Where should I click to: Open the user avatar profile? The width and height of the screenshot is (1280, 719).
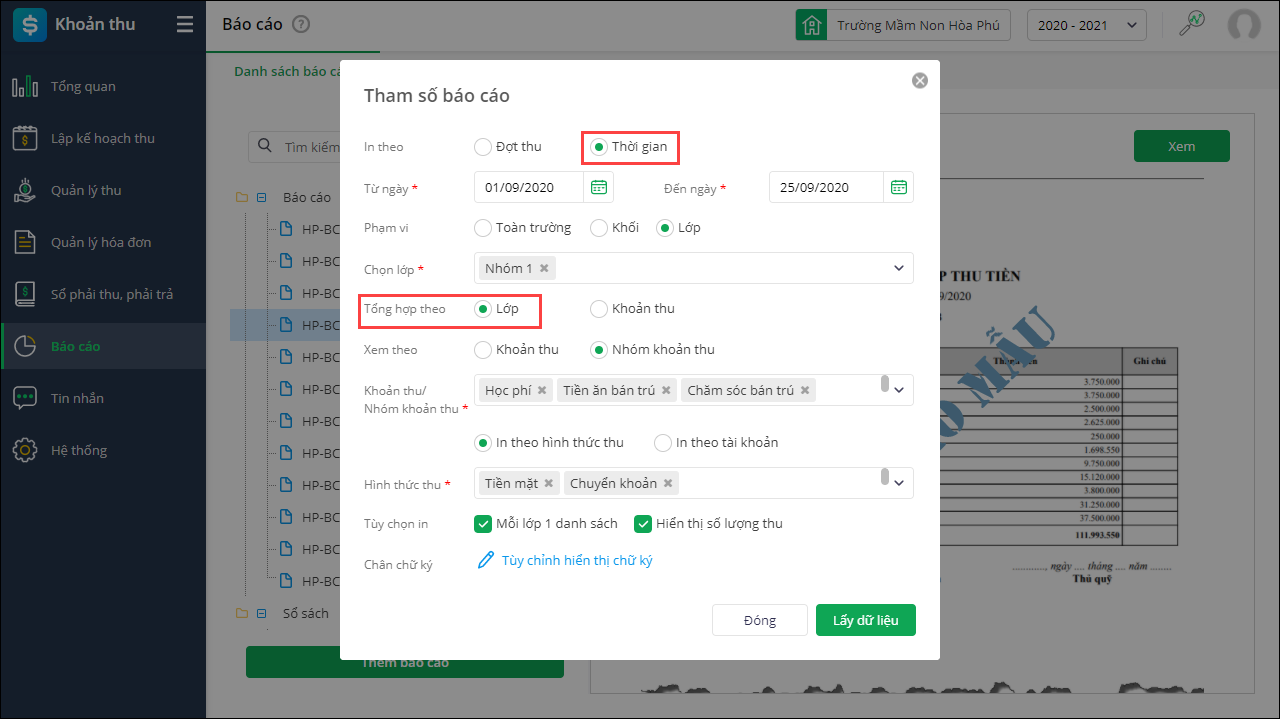tap(1244, 25)
